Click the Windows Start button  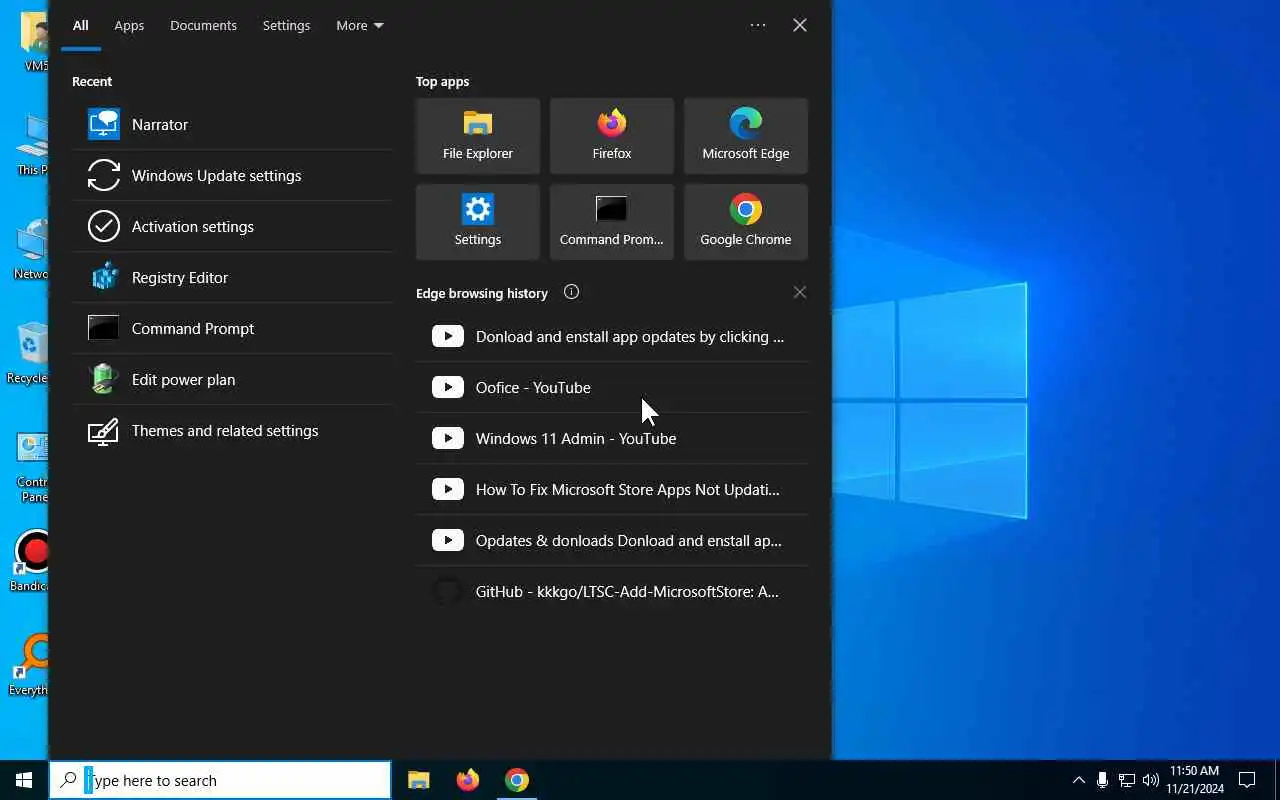point(24,780)
